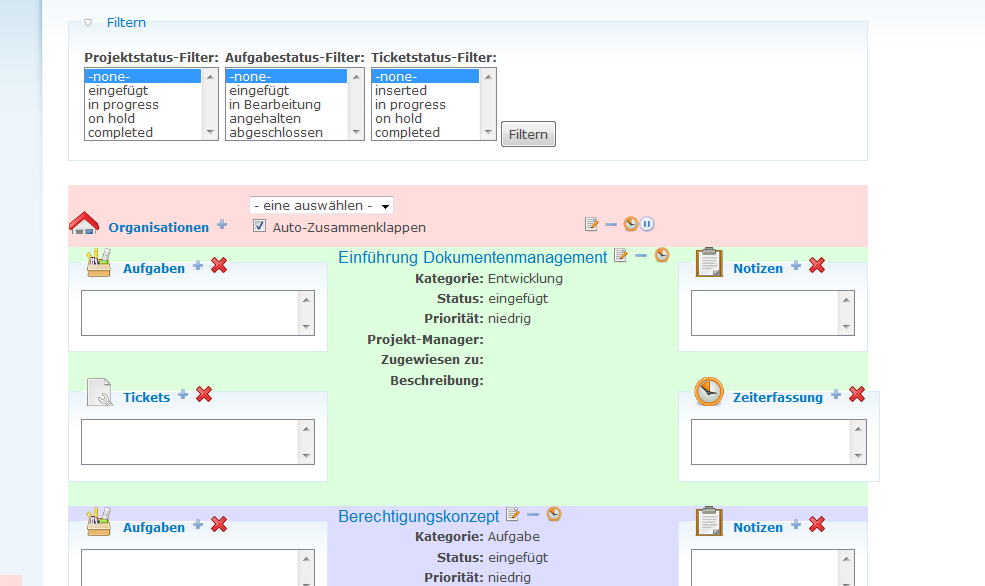The image size is (985, 586).
Task: Click the red X in Berechtigungskonzept's Notizen panel
Action: [817, 524]
